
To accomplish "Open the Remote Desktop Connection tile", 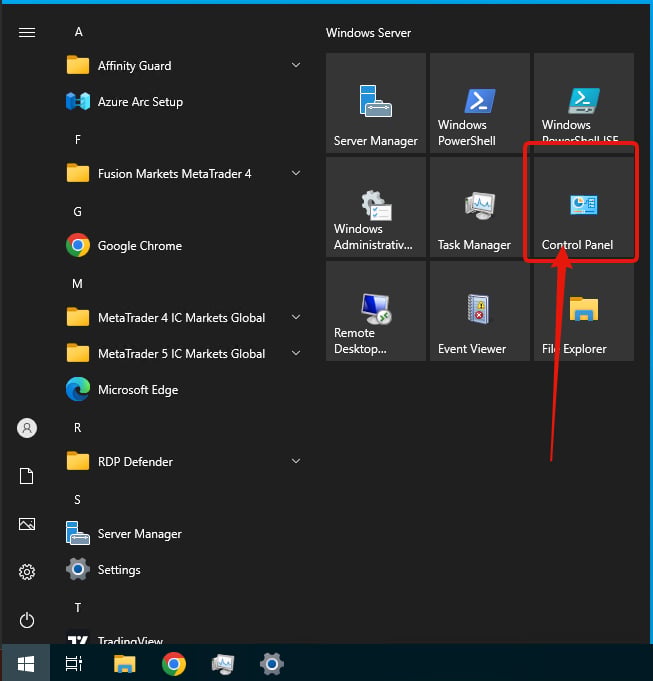I will [376, 311].
